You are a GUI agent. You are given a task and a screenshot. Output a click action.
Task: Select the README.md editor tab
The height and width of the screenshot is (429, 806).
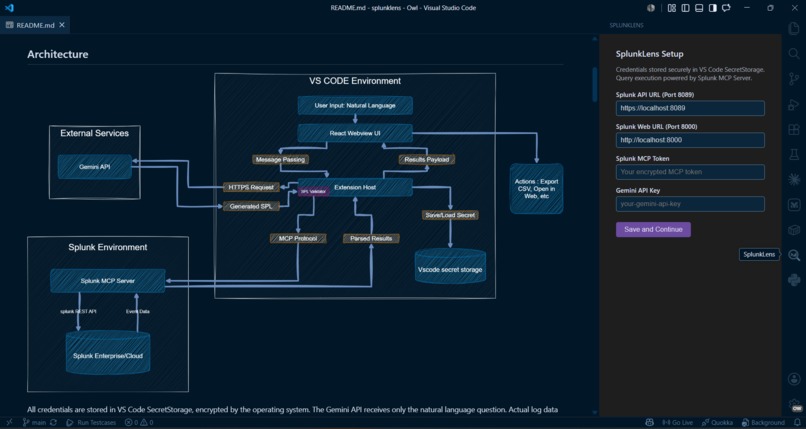pyautogui.click(x=35, y=25)
